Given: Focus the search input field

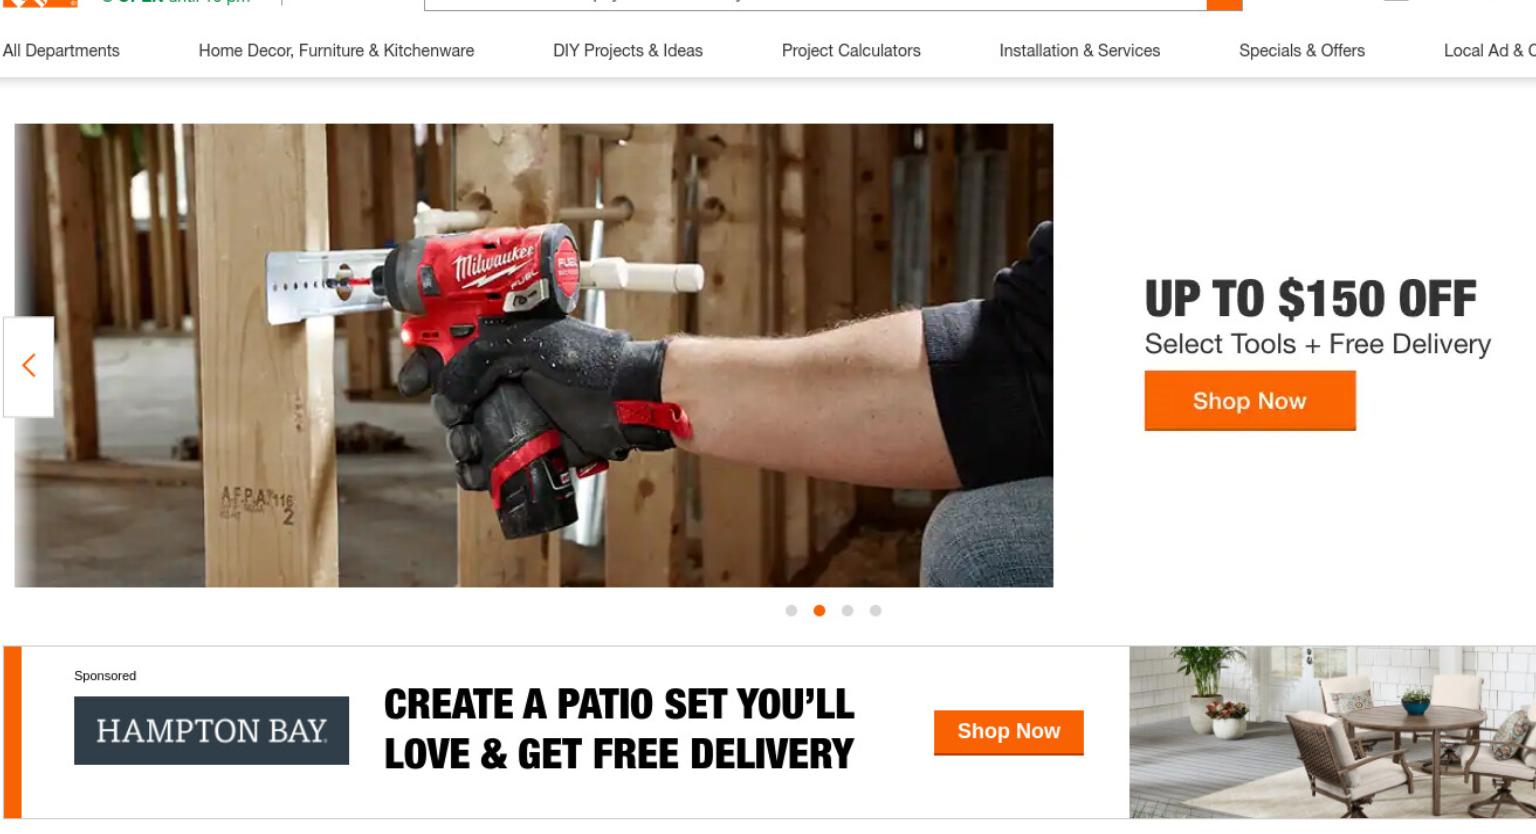Looking at the screenshot, I should pos(815,4).
